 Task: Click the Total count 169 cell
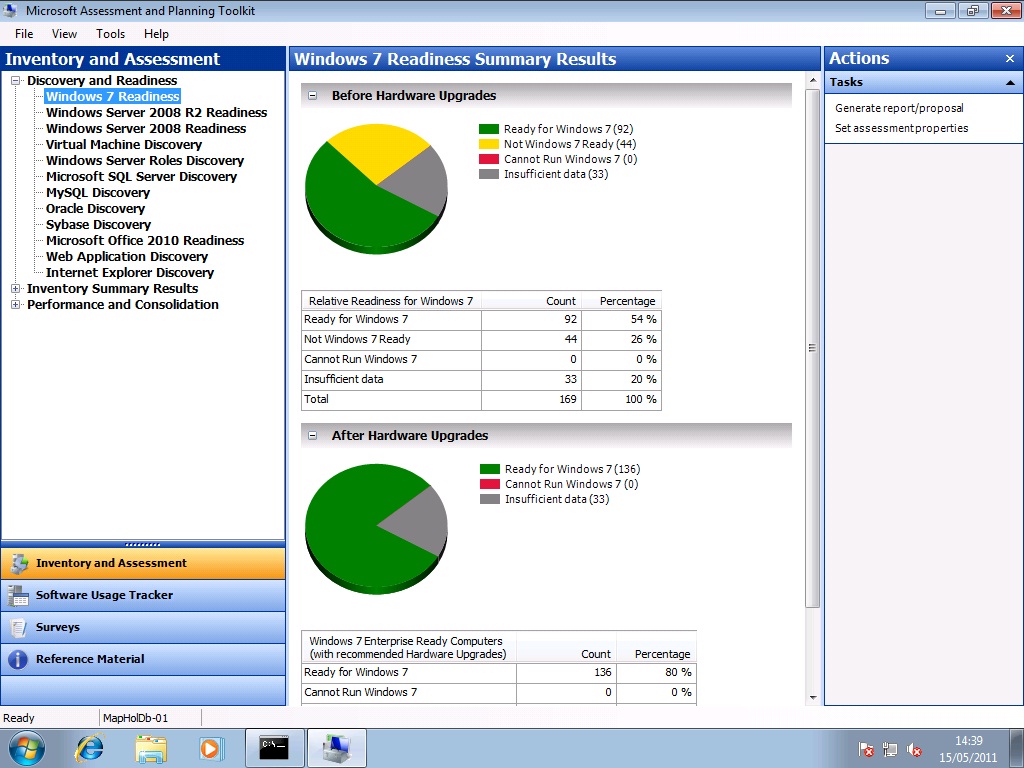531,400
